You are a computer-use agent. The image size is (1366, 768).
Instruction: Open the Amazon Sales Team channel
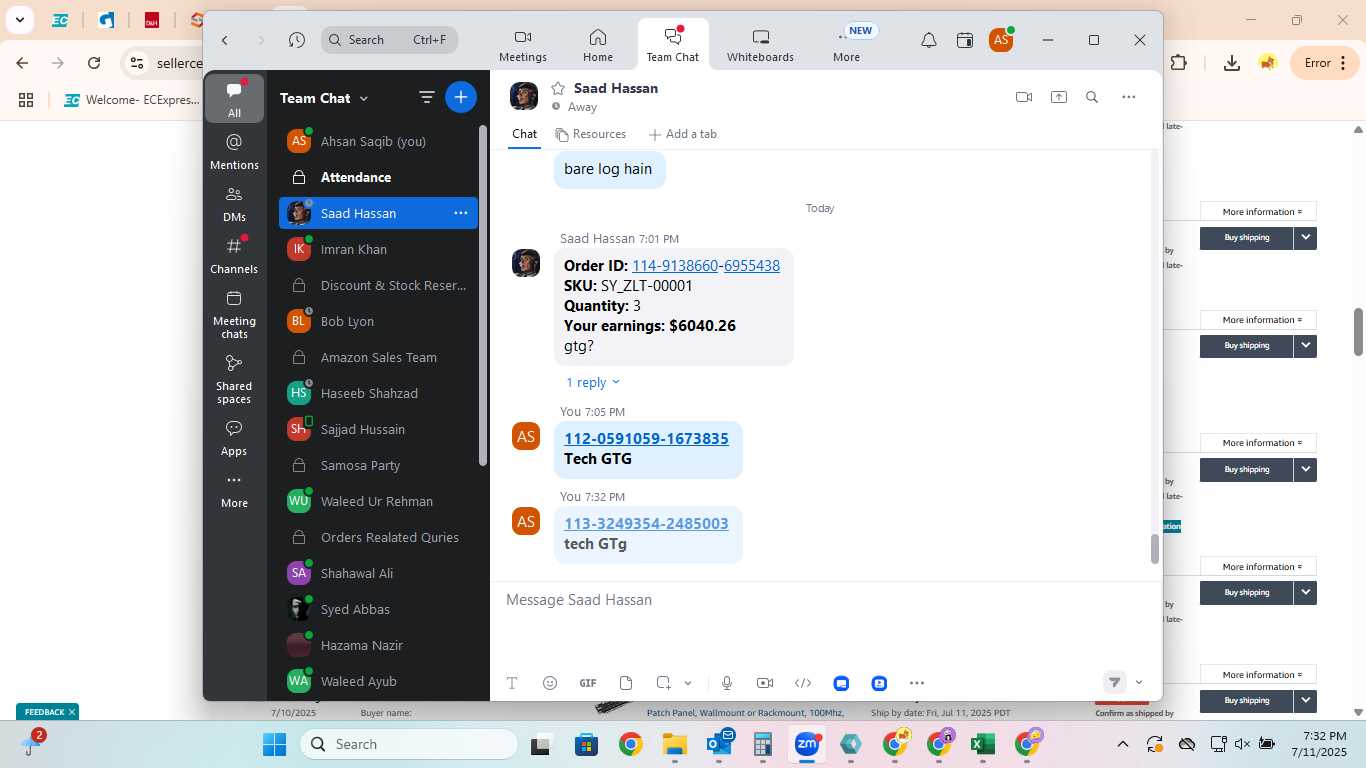(378, 357)
